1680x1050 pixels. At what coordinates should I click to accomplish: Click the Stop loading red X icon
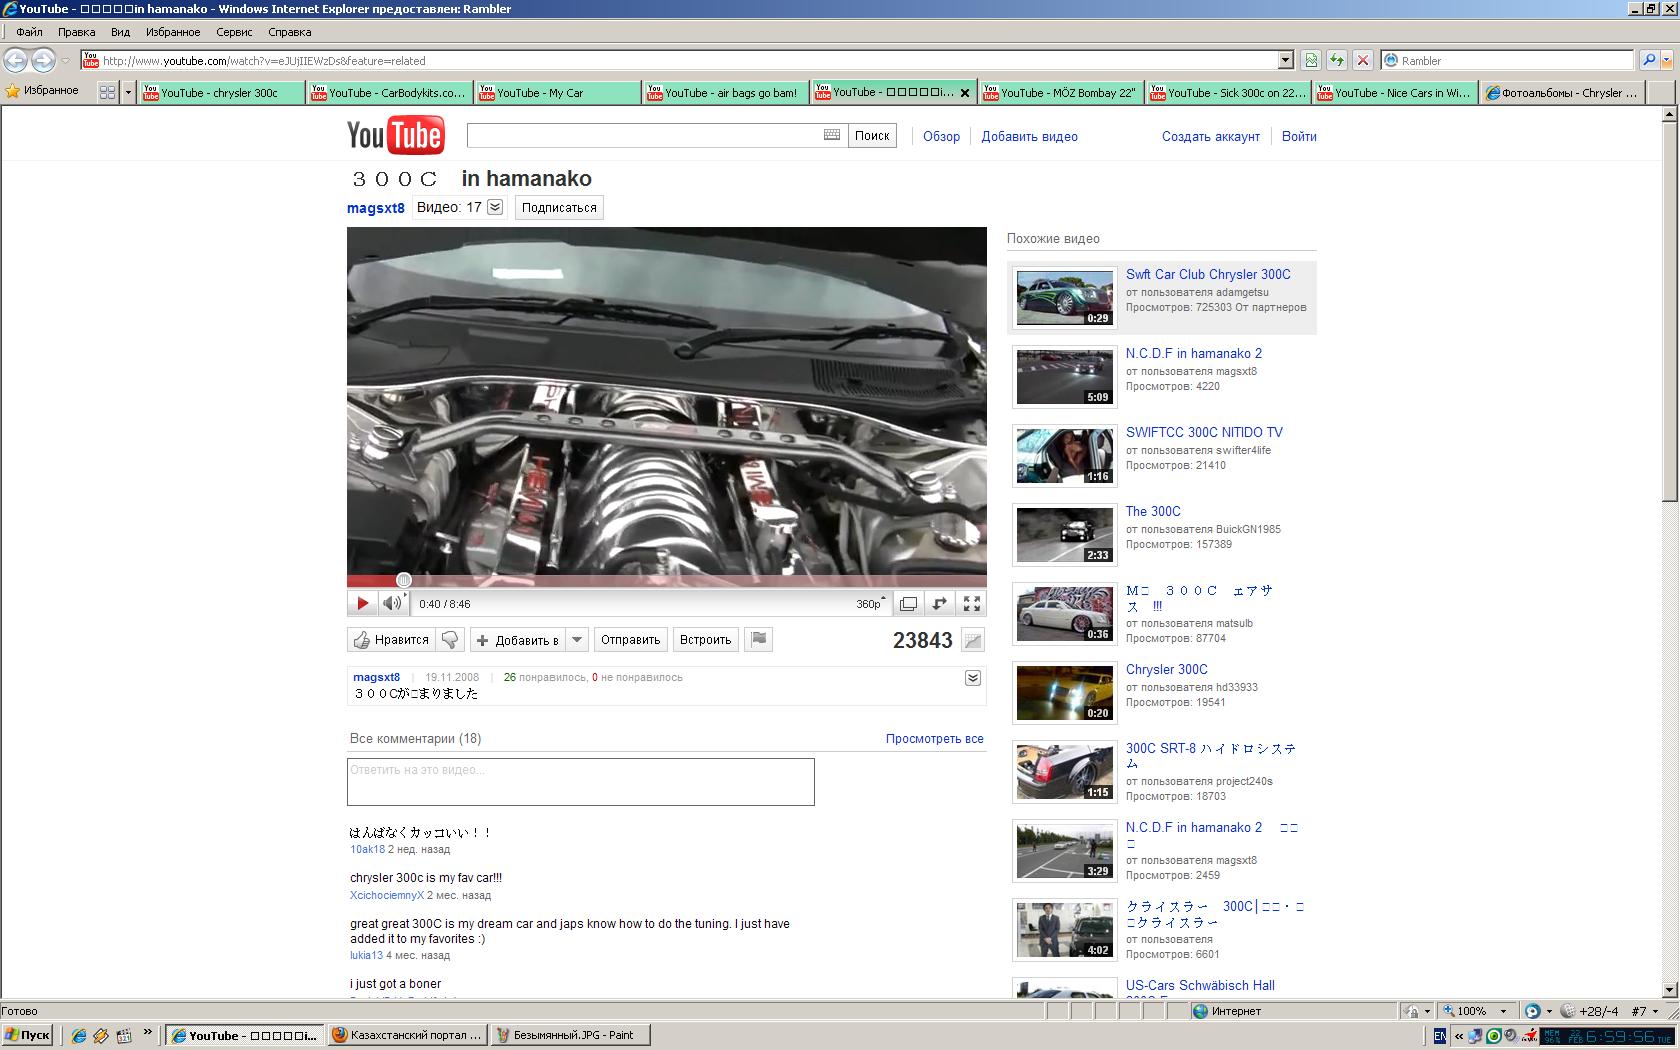[1362, 61]
